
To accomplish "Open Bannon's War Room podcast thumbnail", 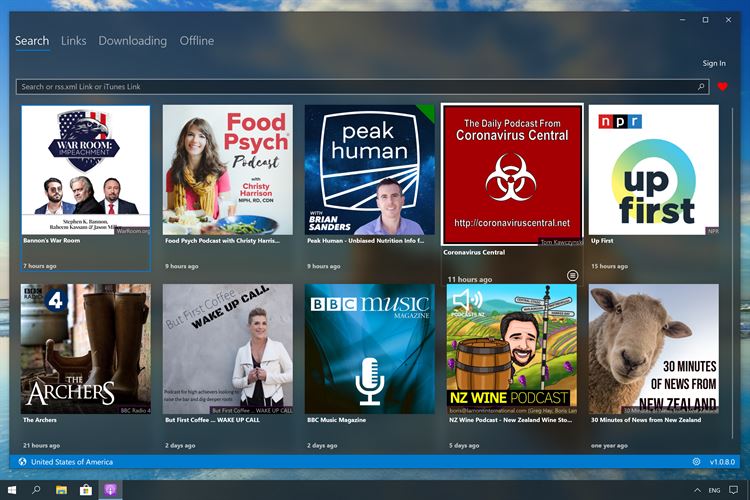I will click(86, 170).
